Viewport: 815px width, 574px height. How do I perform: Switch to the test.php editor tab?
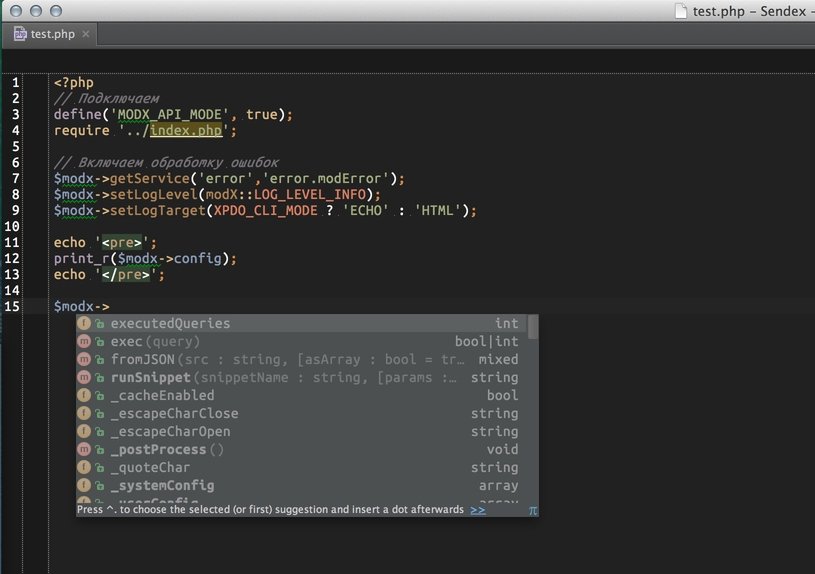tap(52, 34)
